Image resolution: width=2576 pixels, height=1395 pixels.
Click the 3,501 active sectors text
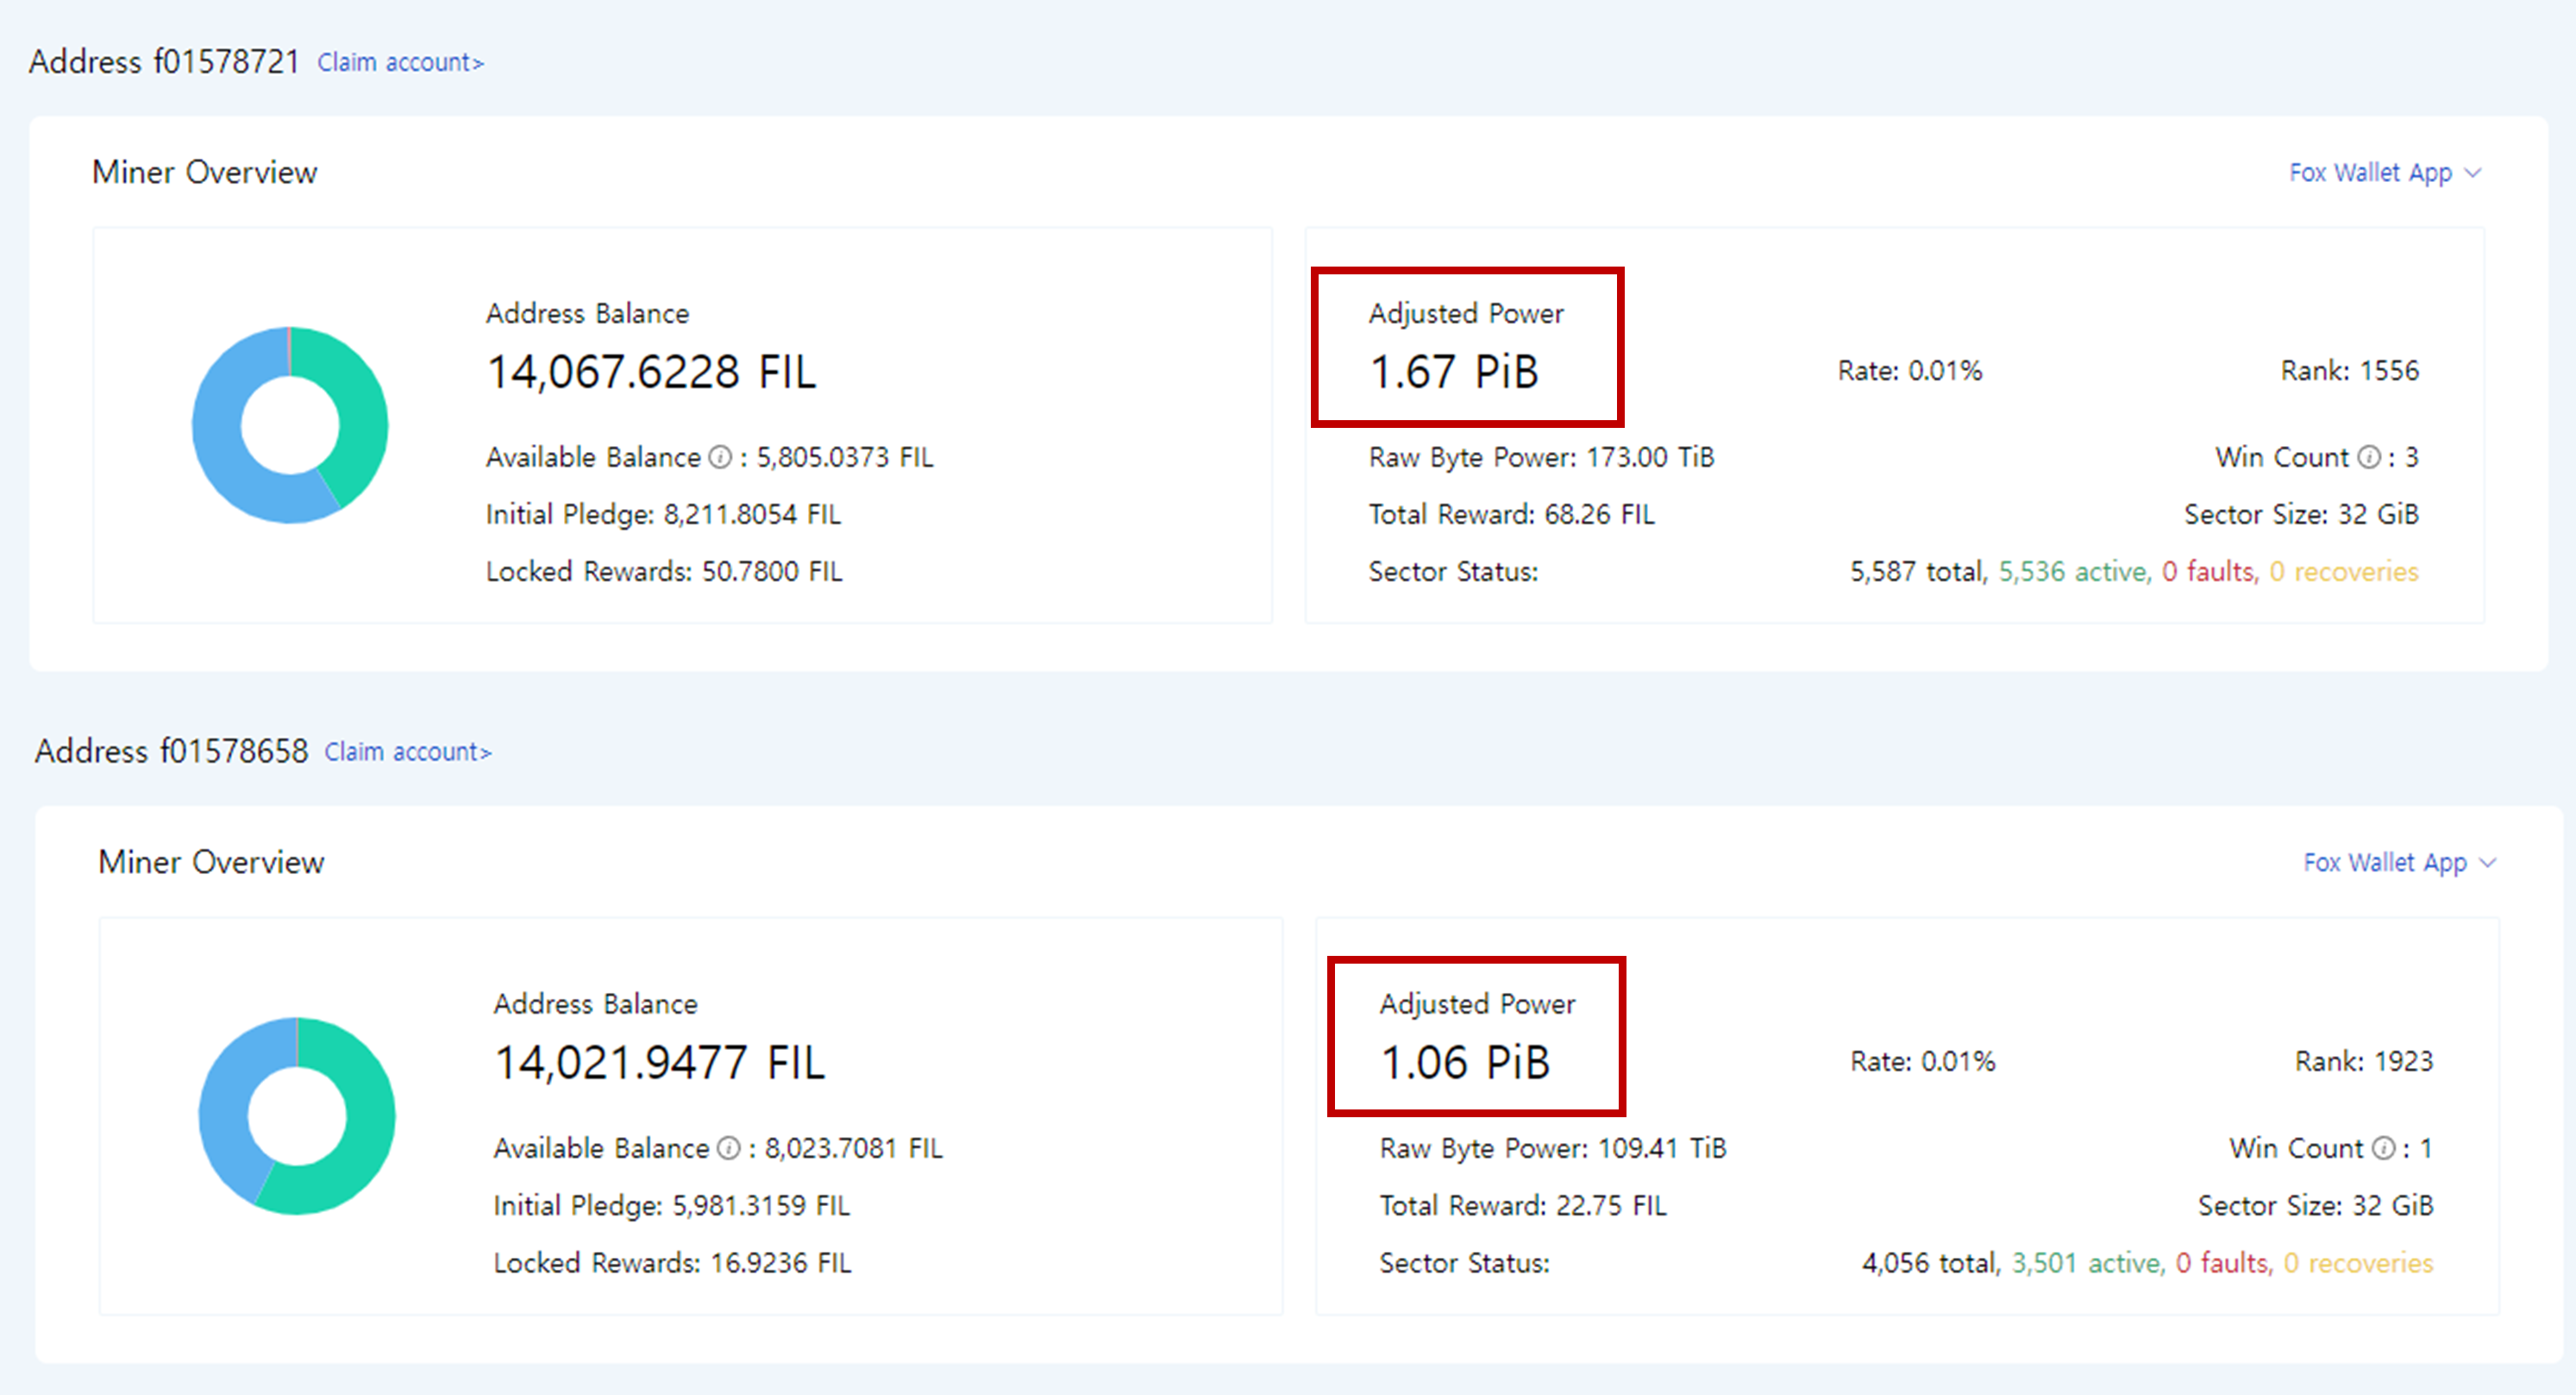(2087, 1263)
